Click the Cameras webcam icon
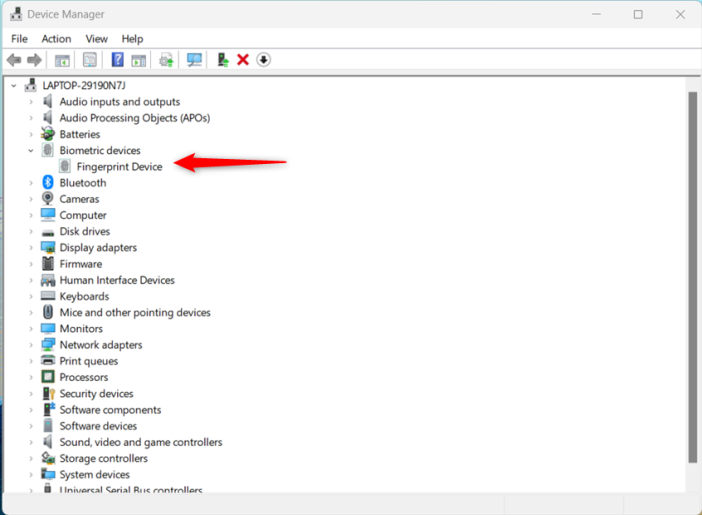Image resolution: width=702 pixels, height=515 pixels. (48, 198)
